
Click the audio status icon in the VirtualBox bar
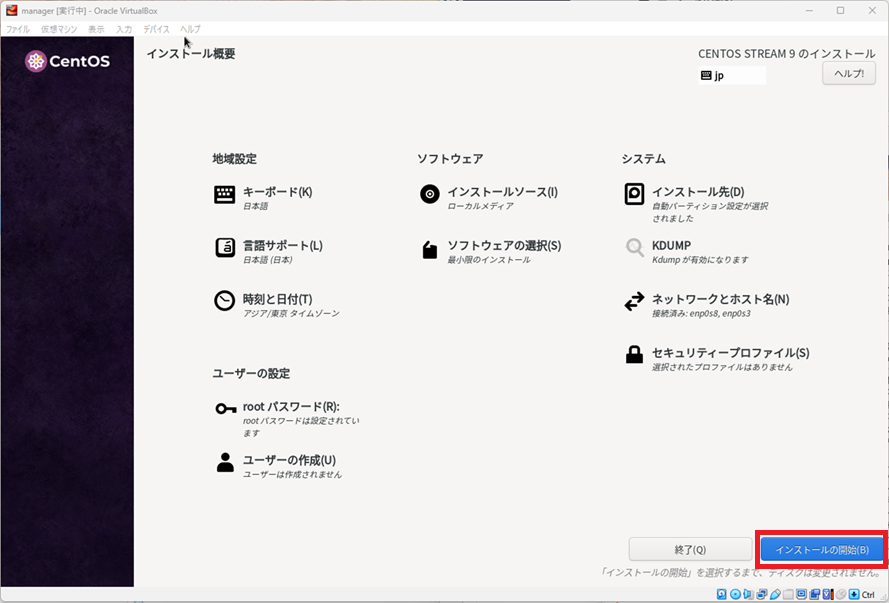coord(748,594)
